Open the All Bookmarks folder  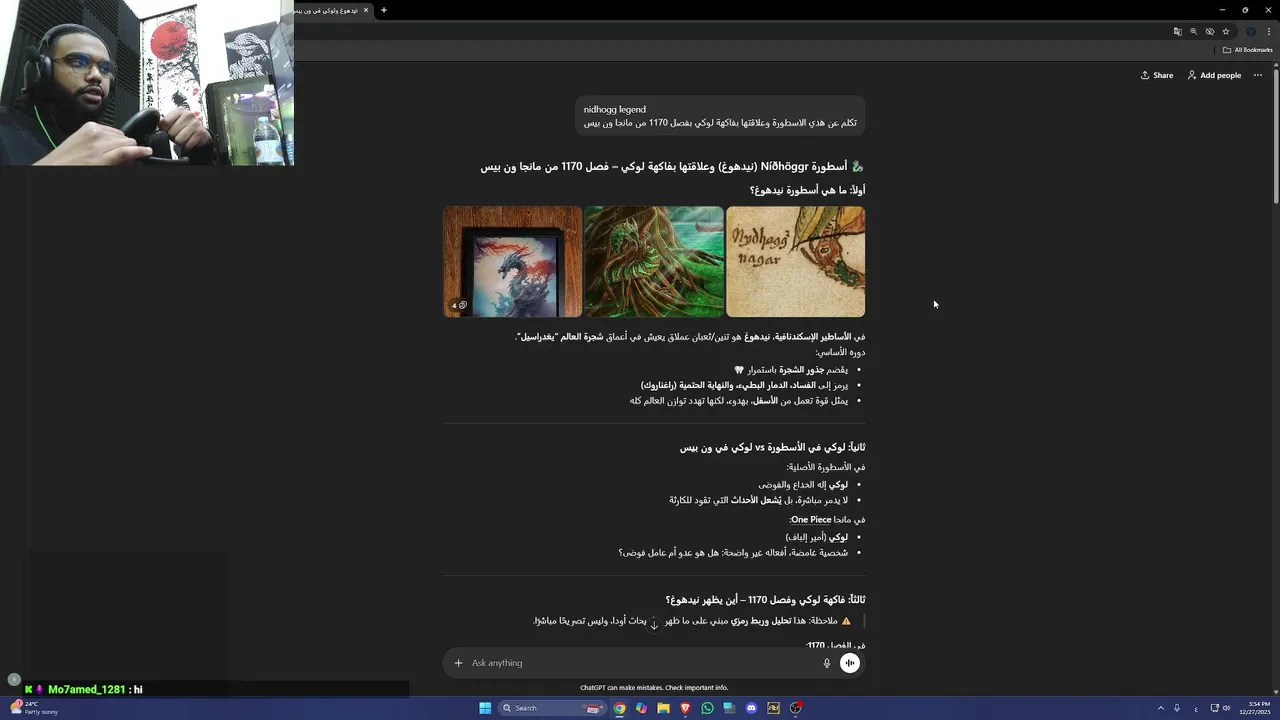point(1247,50)
